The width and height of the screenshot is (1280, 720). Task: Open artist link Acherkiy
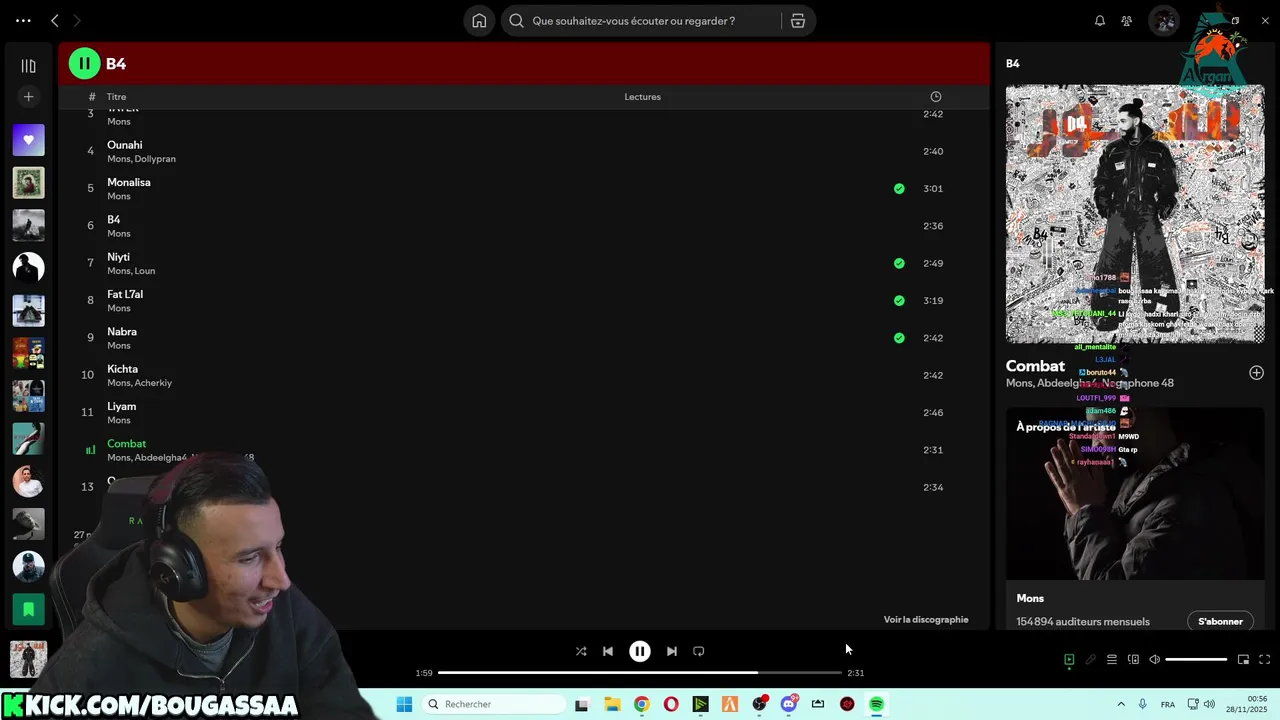[x=154, y=383]
